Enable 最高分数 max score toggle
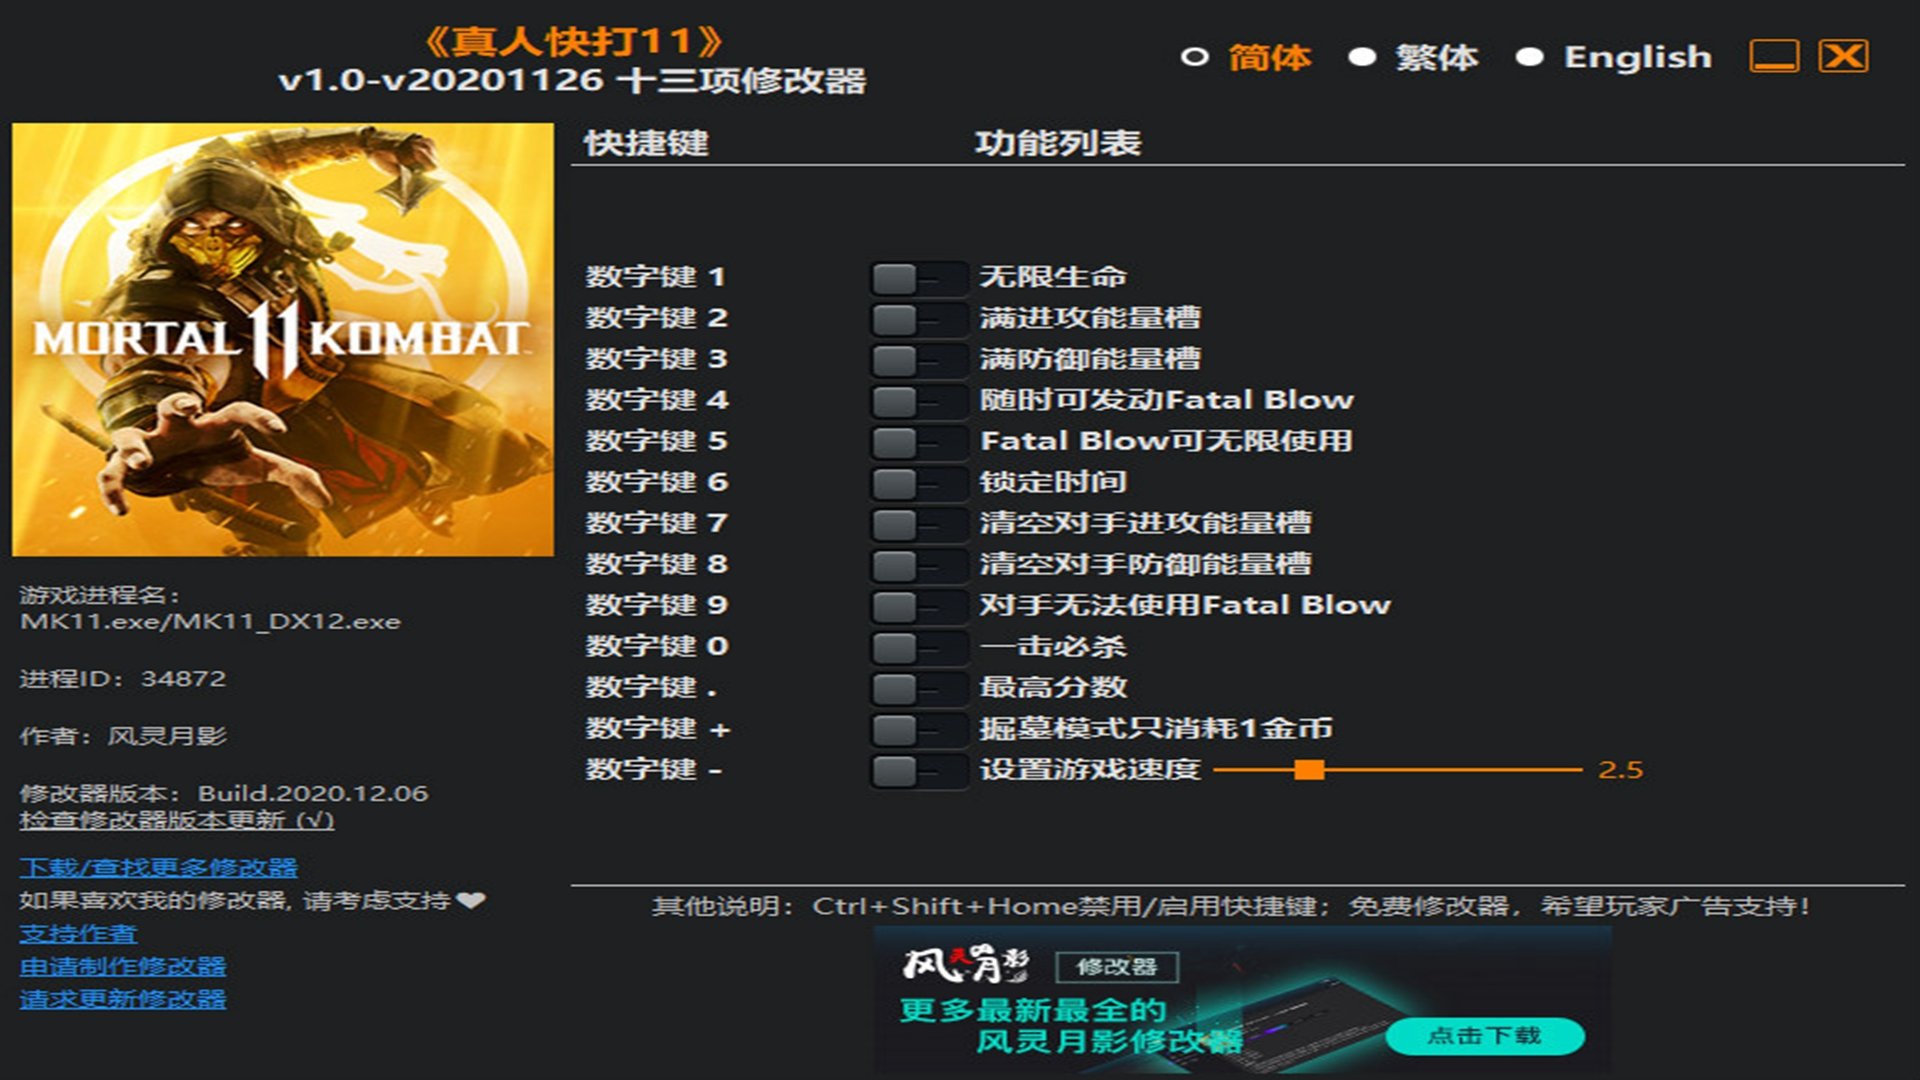Viewport: 1920px width, 1080px height. point(916,688)
